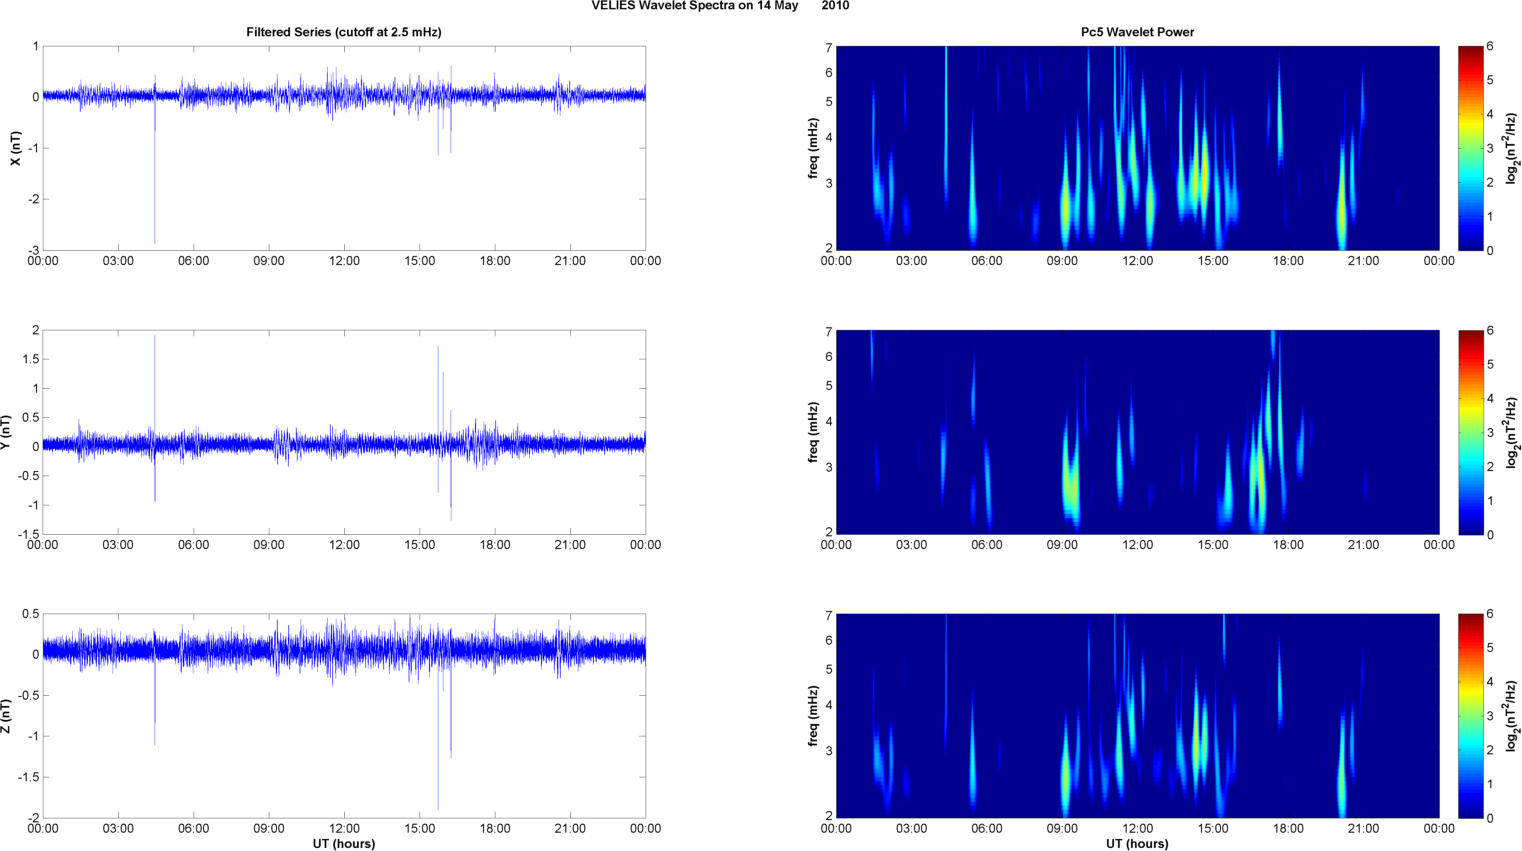Click the colorbar beside the X wavelet spectrogram
Viewport: 1522px width, 851px height.
[x=1470, y=148]
